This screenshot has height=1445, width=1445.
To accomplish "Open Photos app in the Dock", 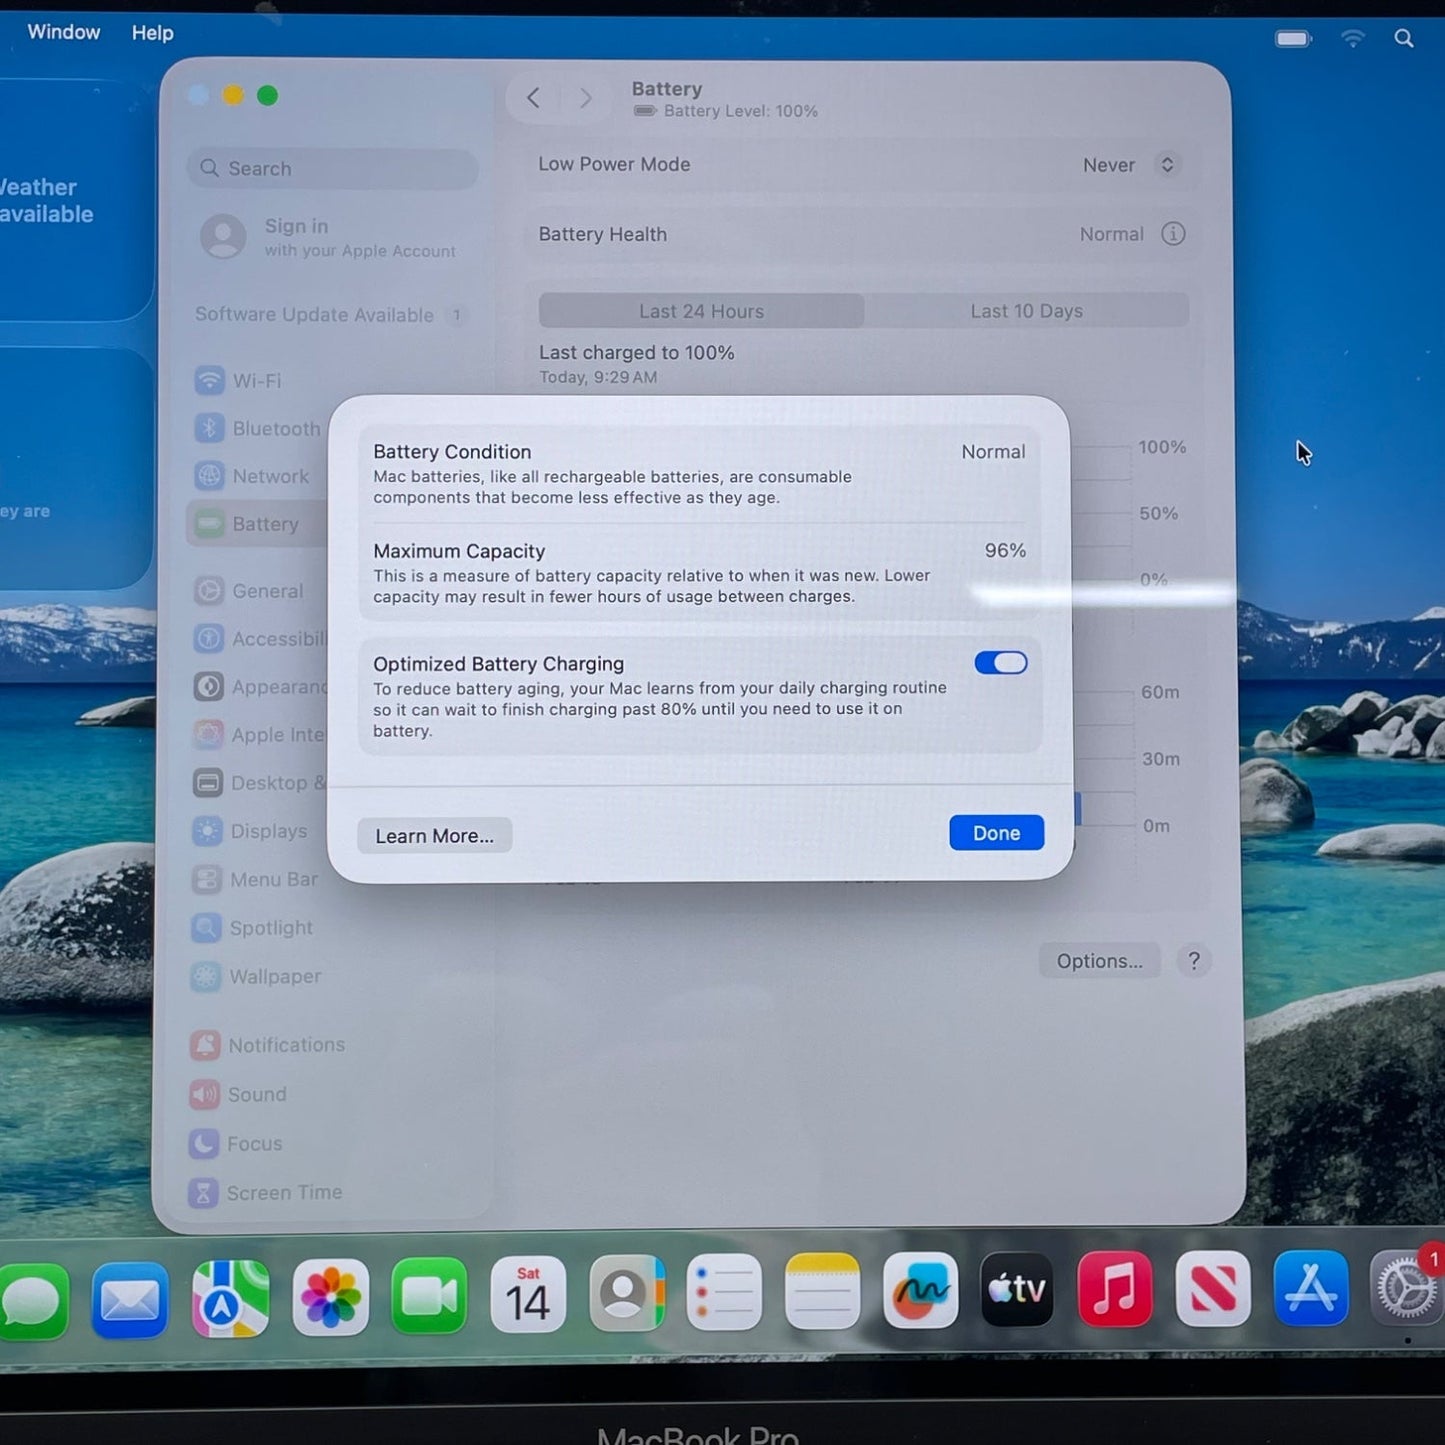I will [x=330, y=1297].
